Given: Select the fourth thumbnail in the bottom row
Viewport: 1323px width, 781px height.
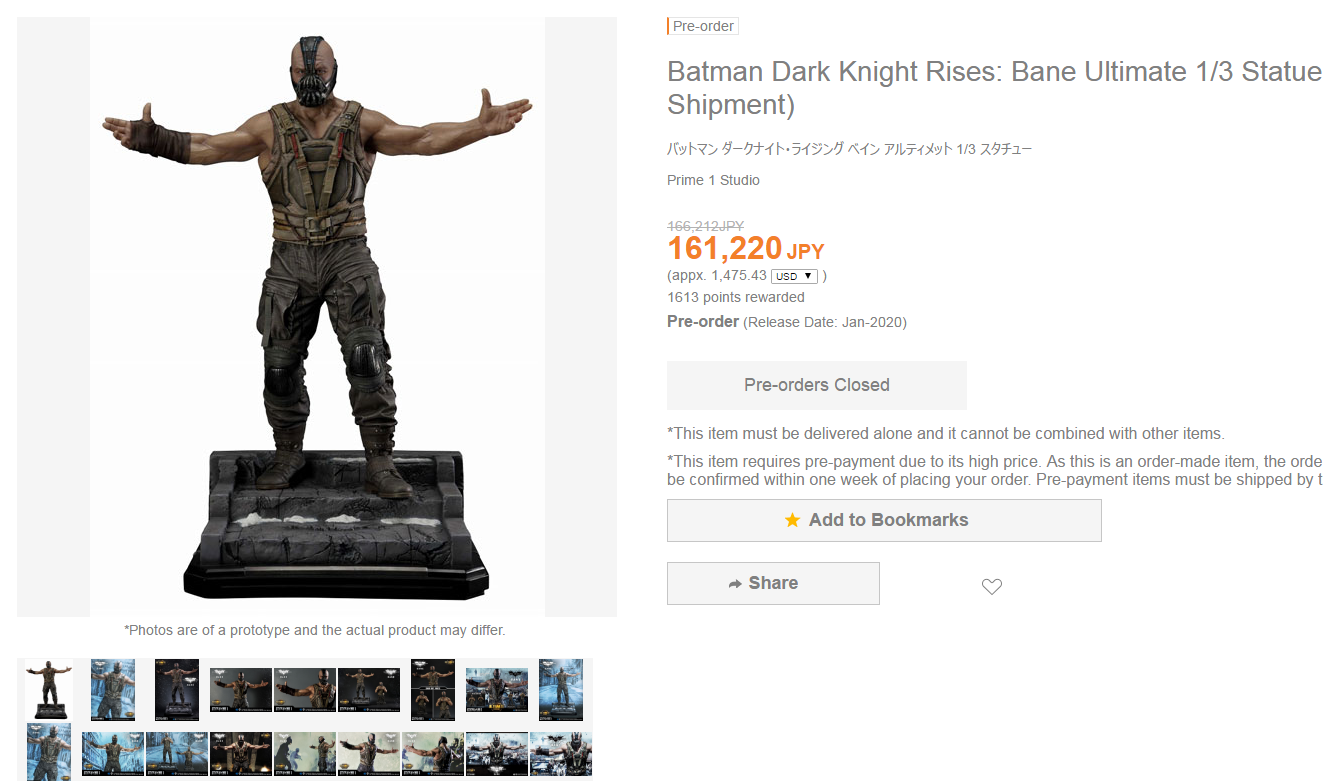Looking at the screenshot, I should [241, 753].
